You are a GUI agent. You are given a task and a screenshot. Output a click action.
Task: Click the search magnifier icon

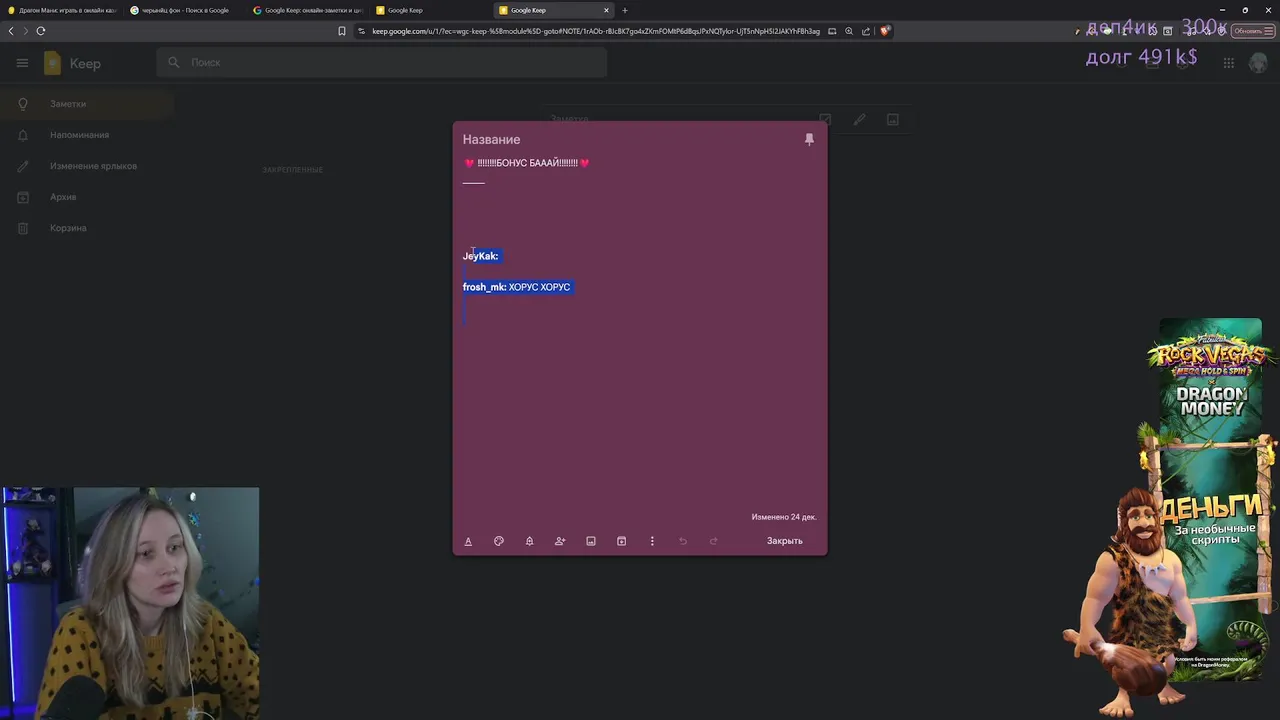(173, 62)
